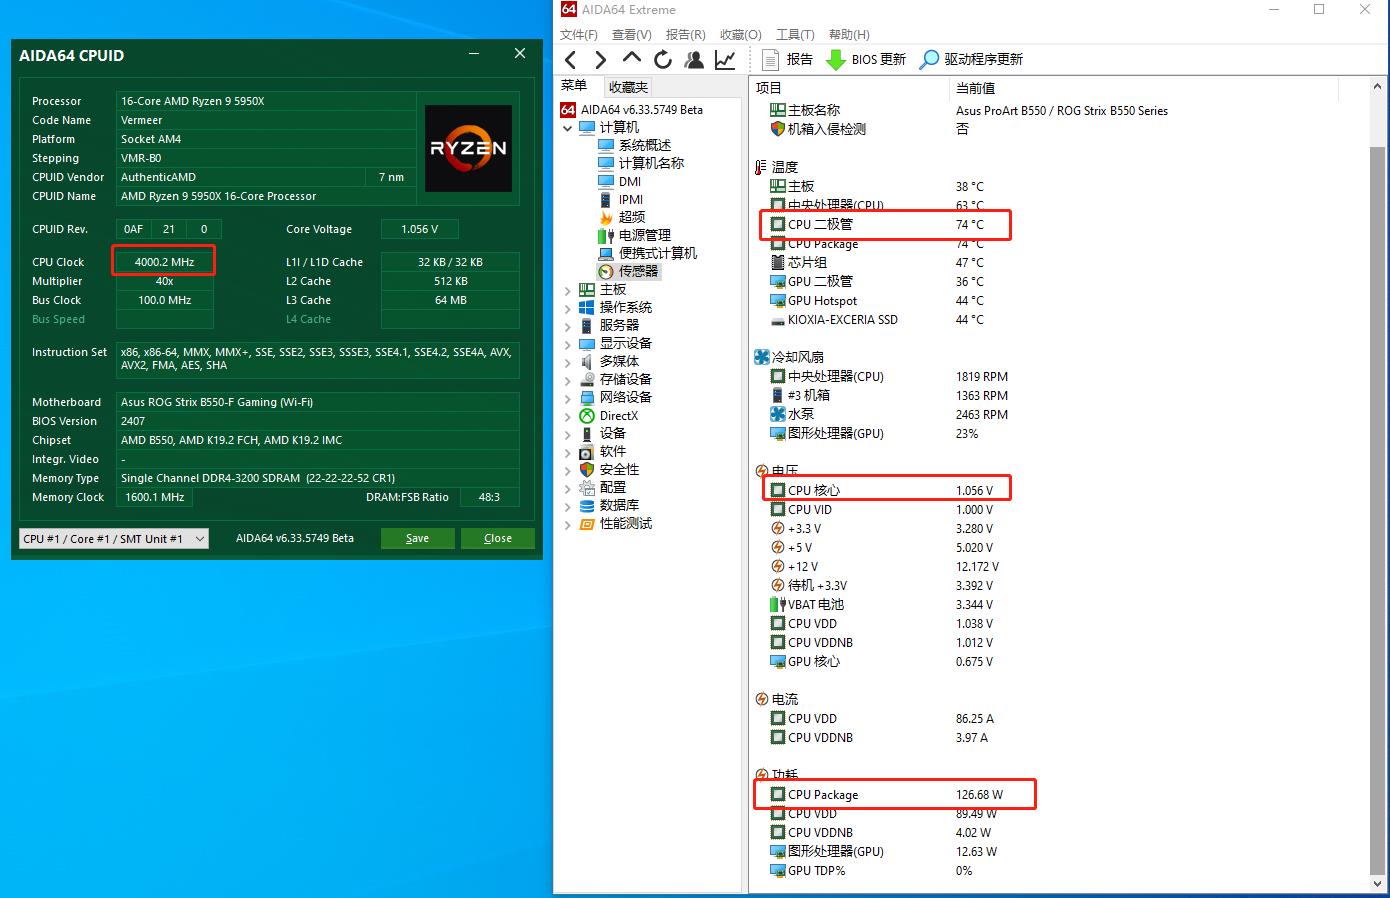Select the DMI tree item
The image size is (1390, 898).
(619, 181)
